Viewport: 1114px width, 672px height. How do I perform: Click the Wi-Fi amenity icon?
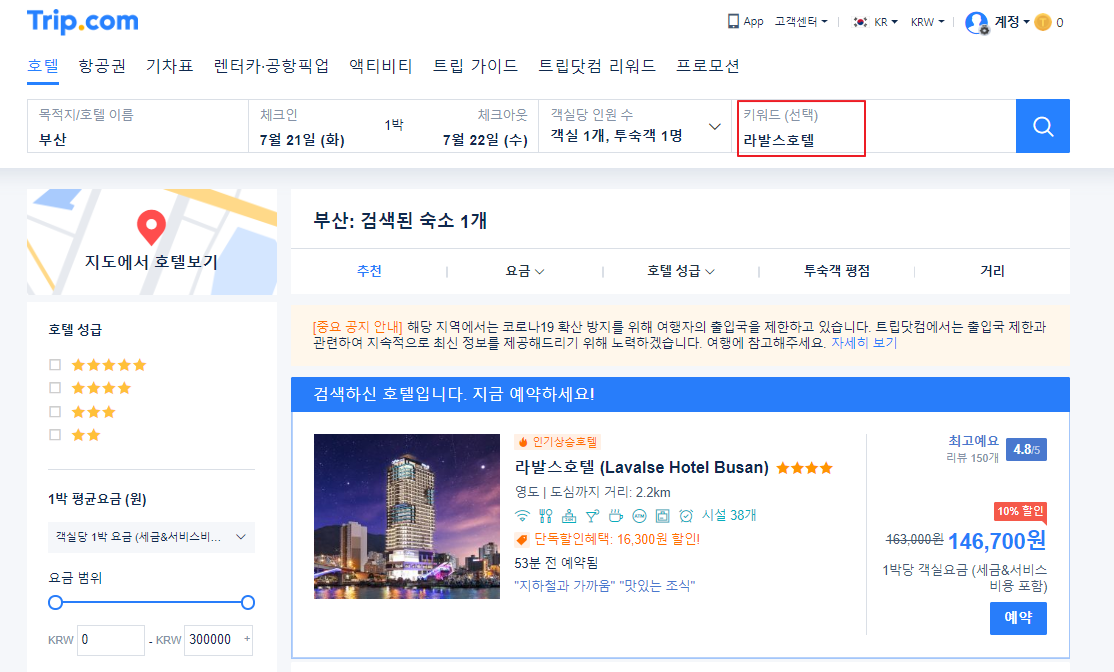click(522, 516)
